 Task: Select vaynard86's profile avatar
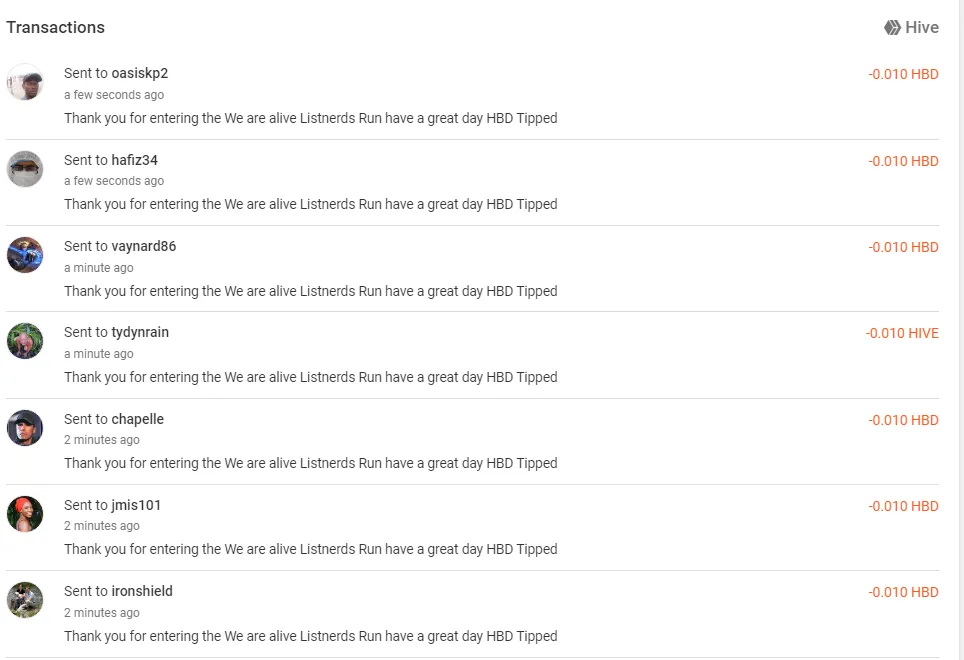pyautogui.click(x=25, y=255)
